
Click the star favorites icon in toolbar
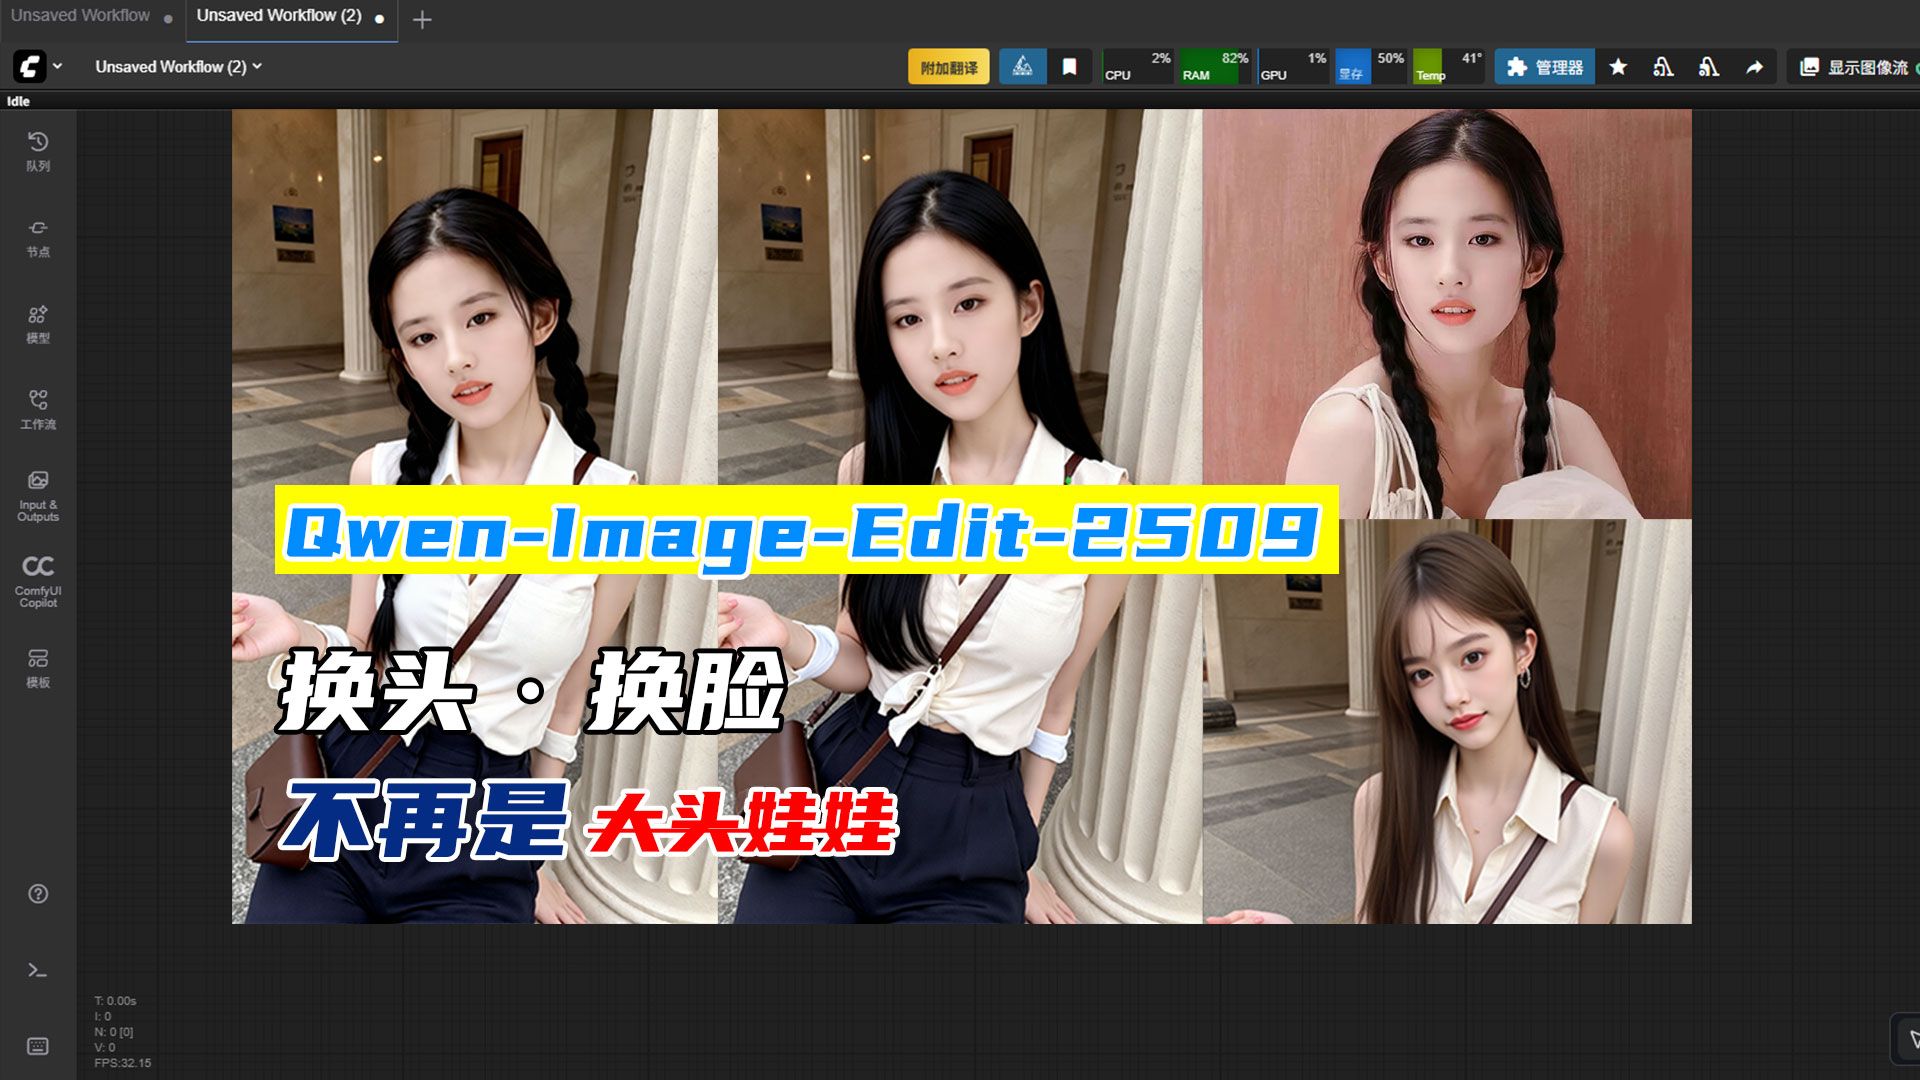(1618, 67)
